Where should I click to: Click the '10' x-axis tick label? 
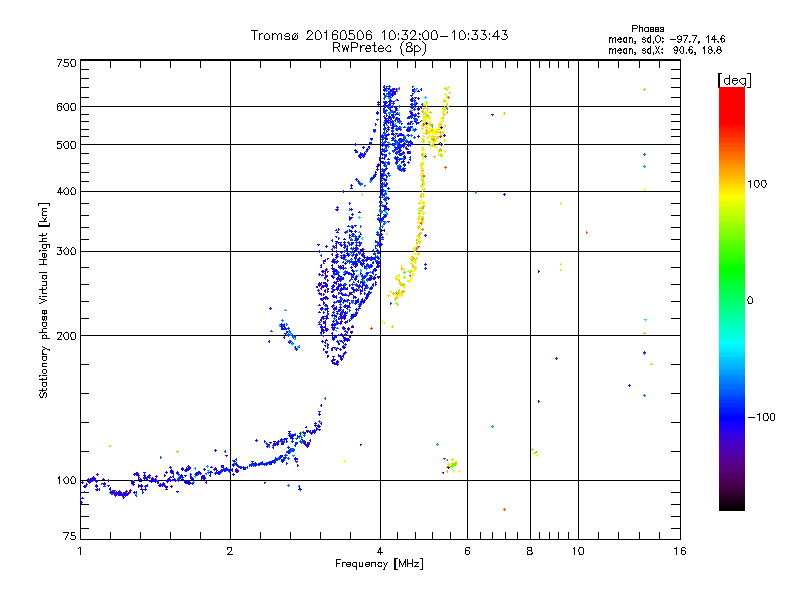(578, 551)
